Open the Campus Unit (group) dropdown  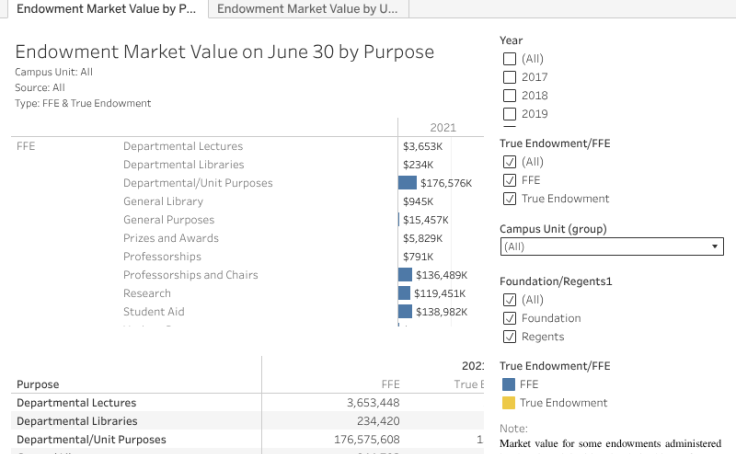(x=611, y=246)
